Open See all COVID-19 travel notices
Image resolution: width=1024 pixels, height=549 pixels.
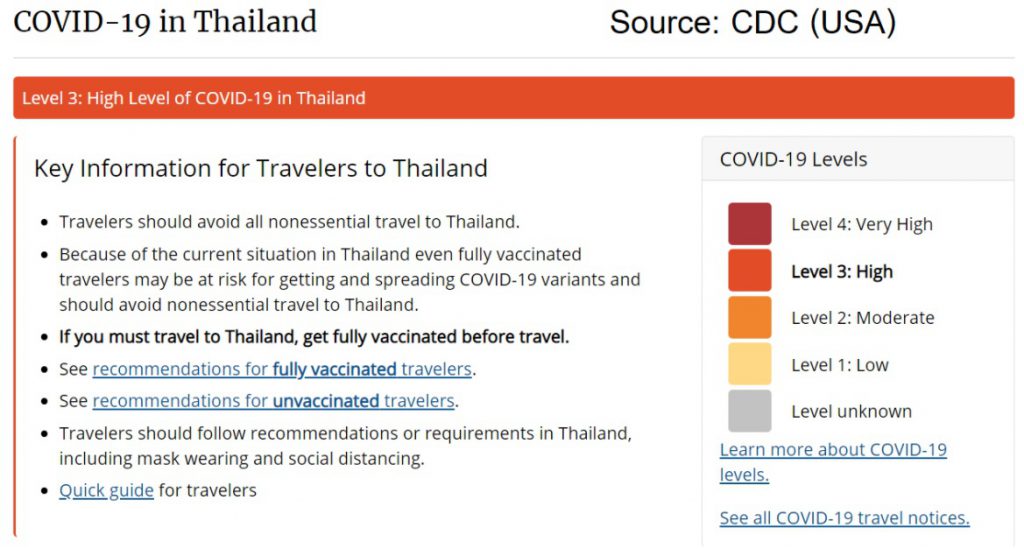click(x=844, y=518)
